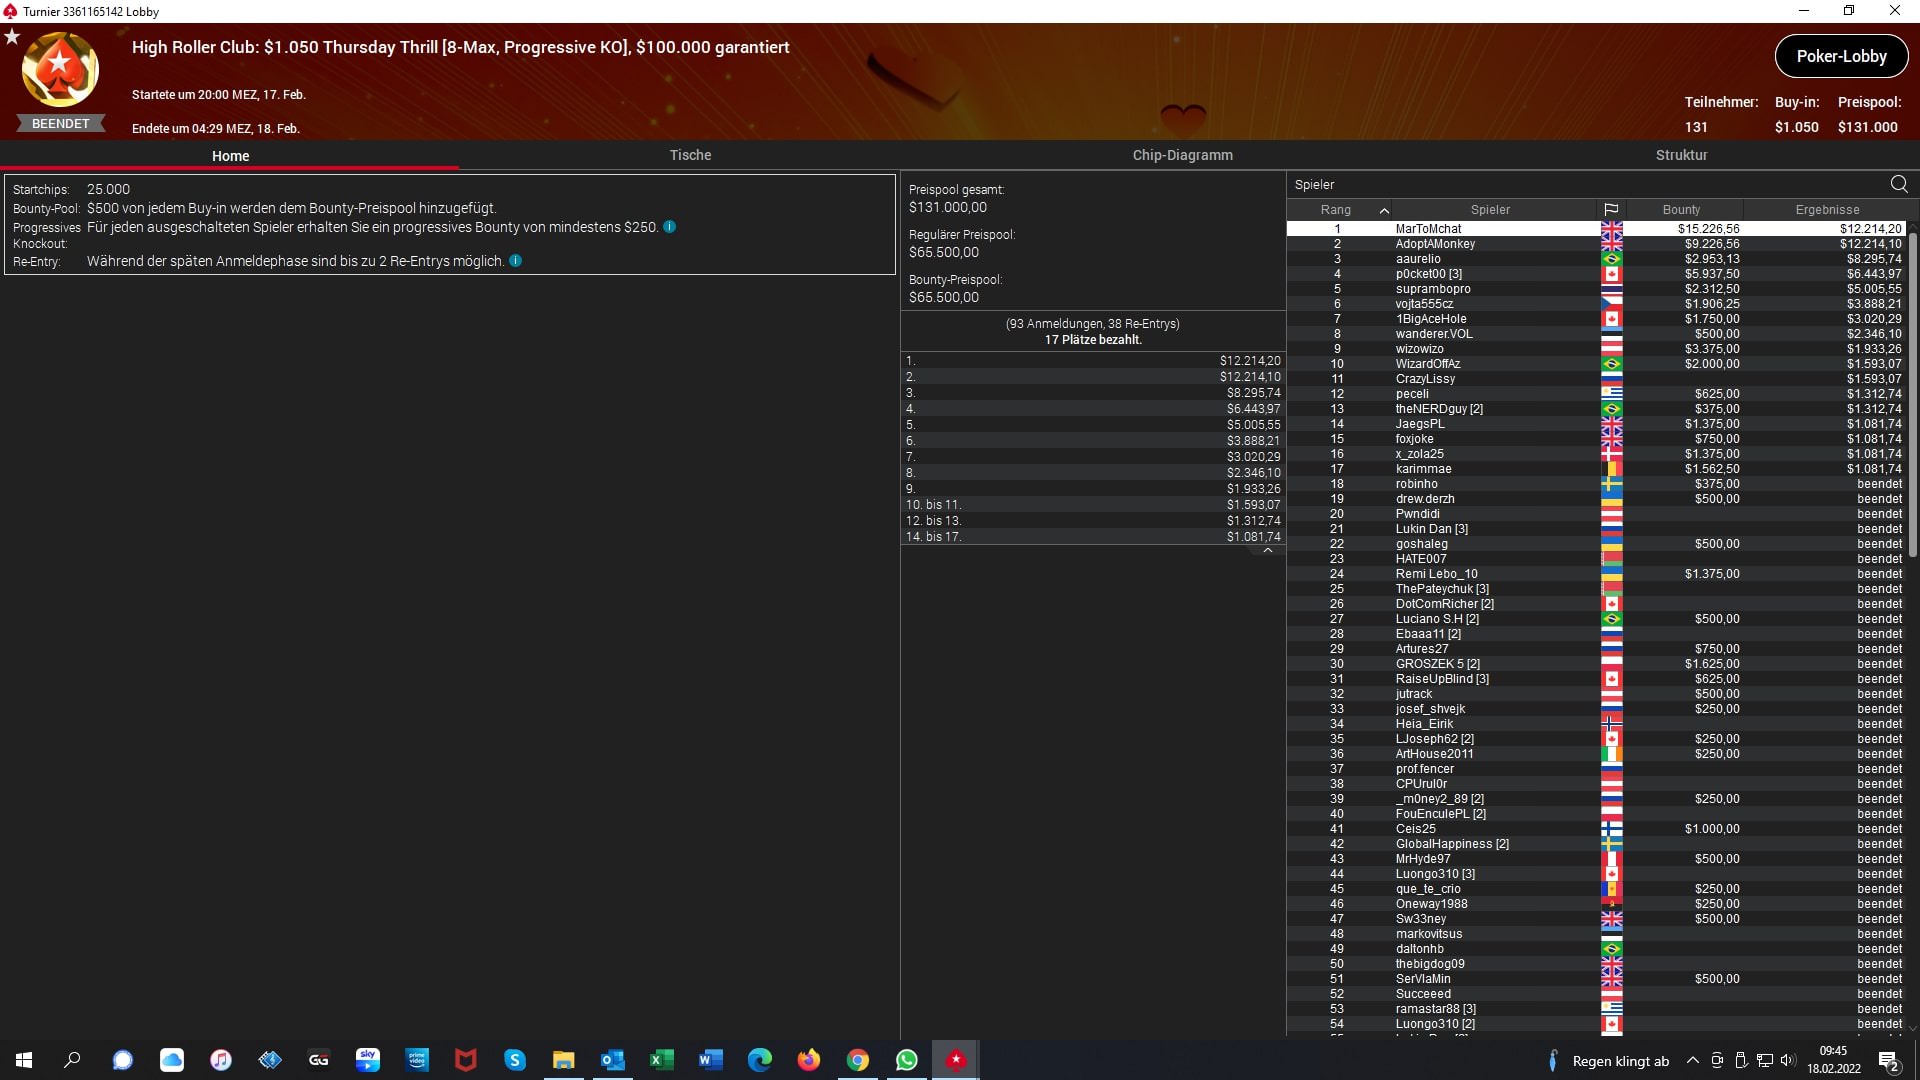Viewport: 1920px width, 1080px height.
Task: Sort players by Rang column arrow
Action: click(1384, 210)
